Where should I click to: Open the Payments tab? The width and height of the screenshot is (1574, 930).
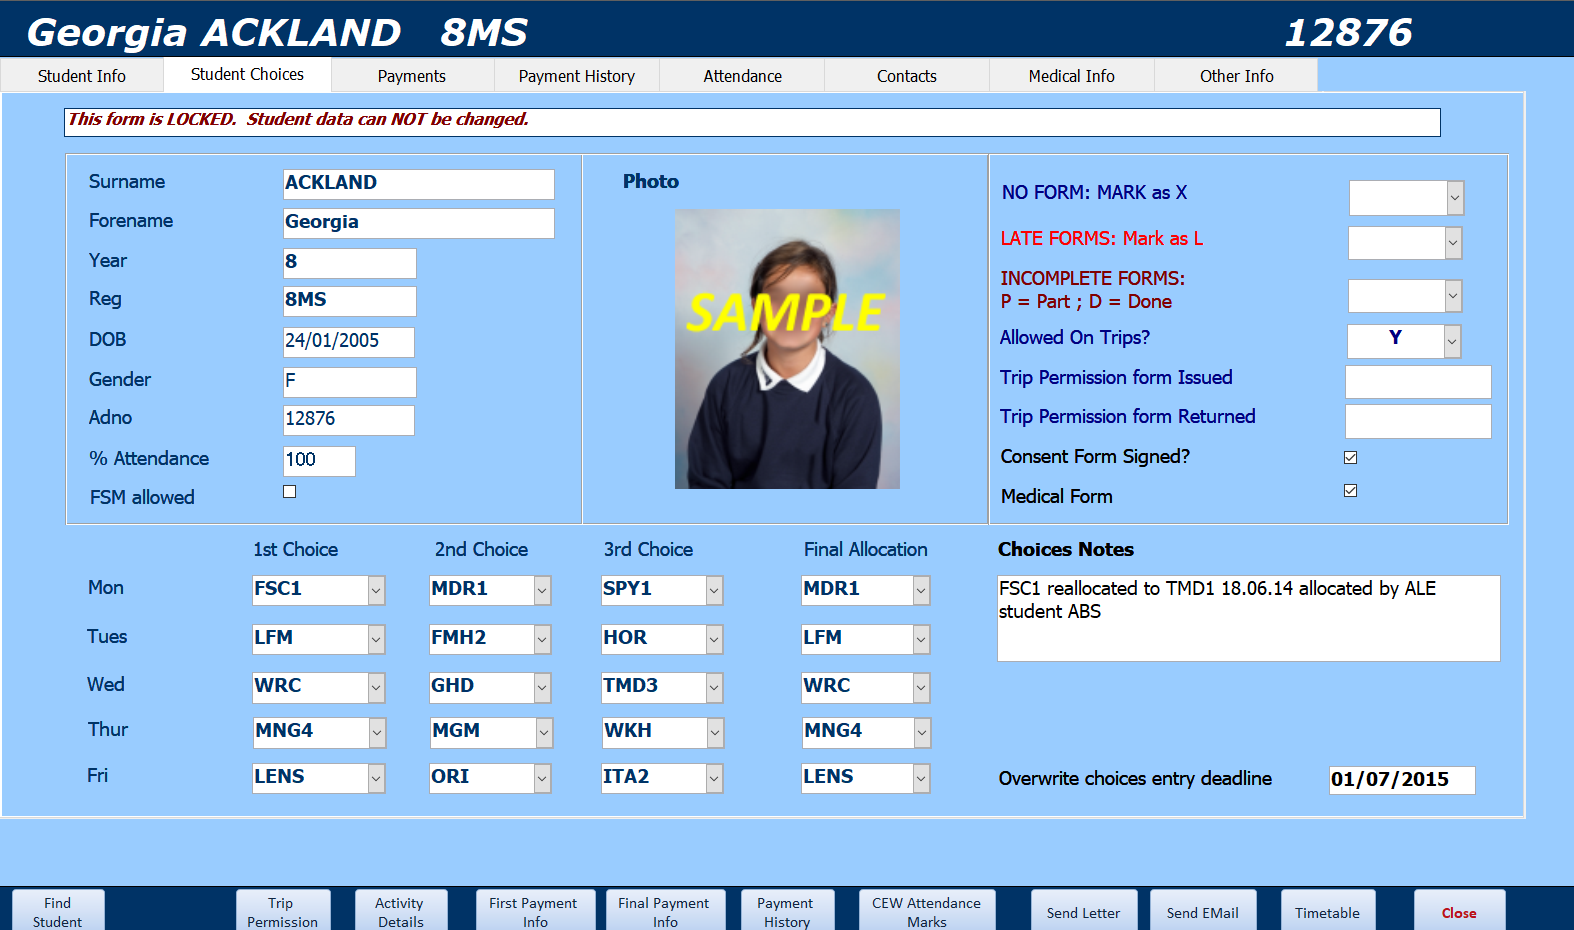(x=412, y=76)
